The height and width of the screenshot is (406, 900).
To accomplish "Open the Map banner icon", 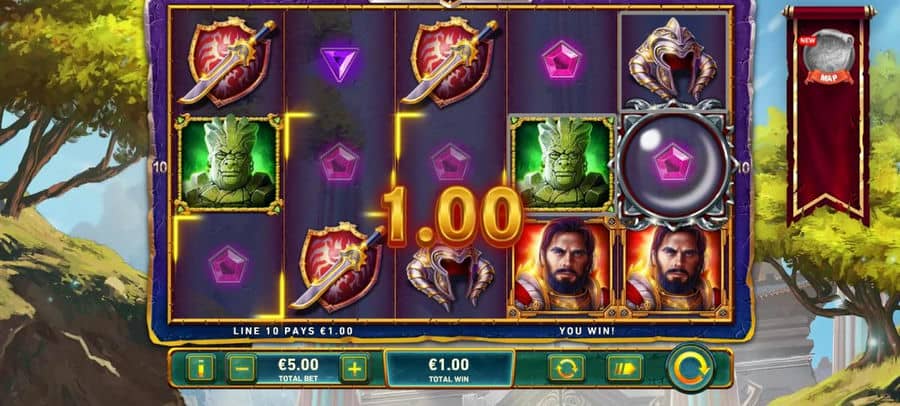I will coord(828,57).
